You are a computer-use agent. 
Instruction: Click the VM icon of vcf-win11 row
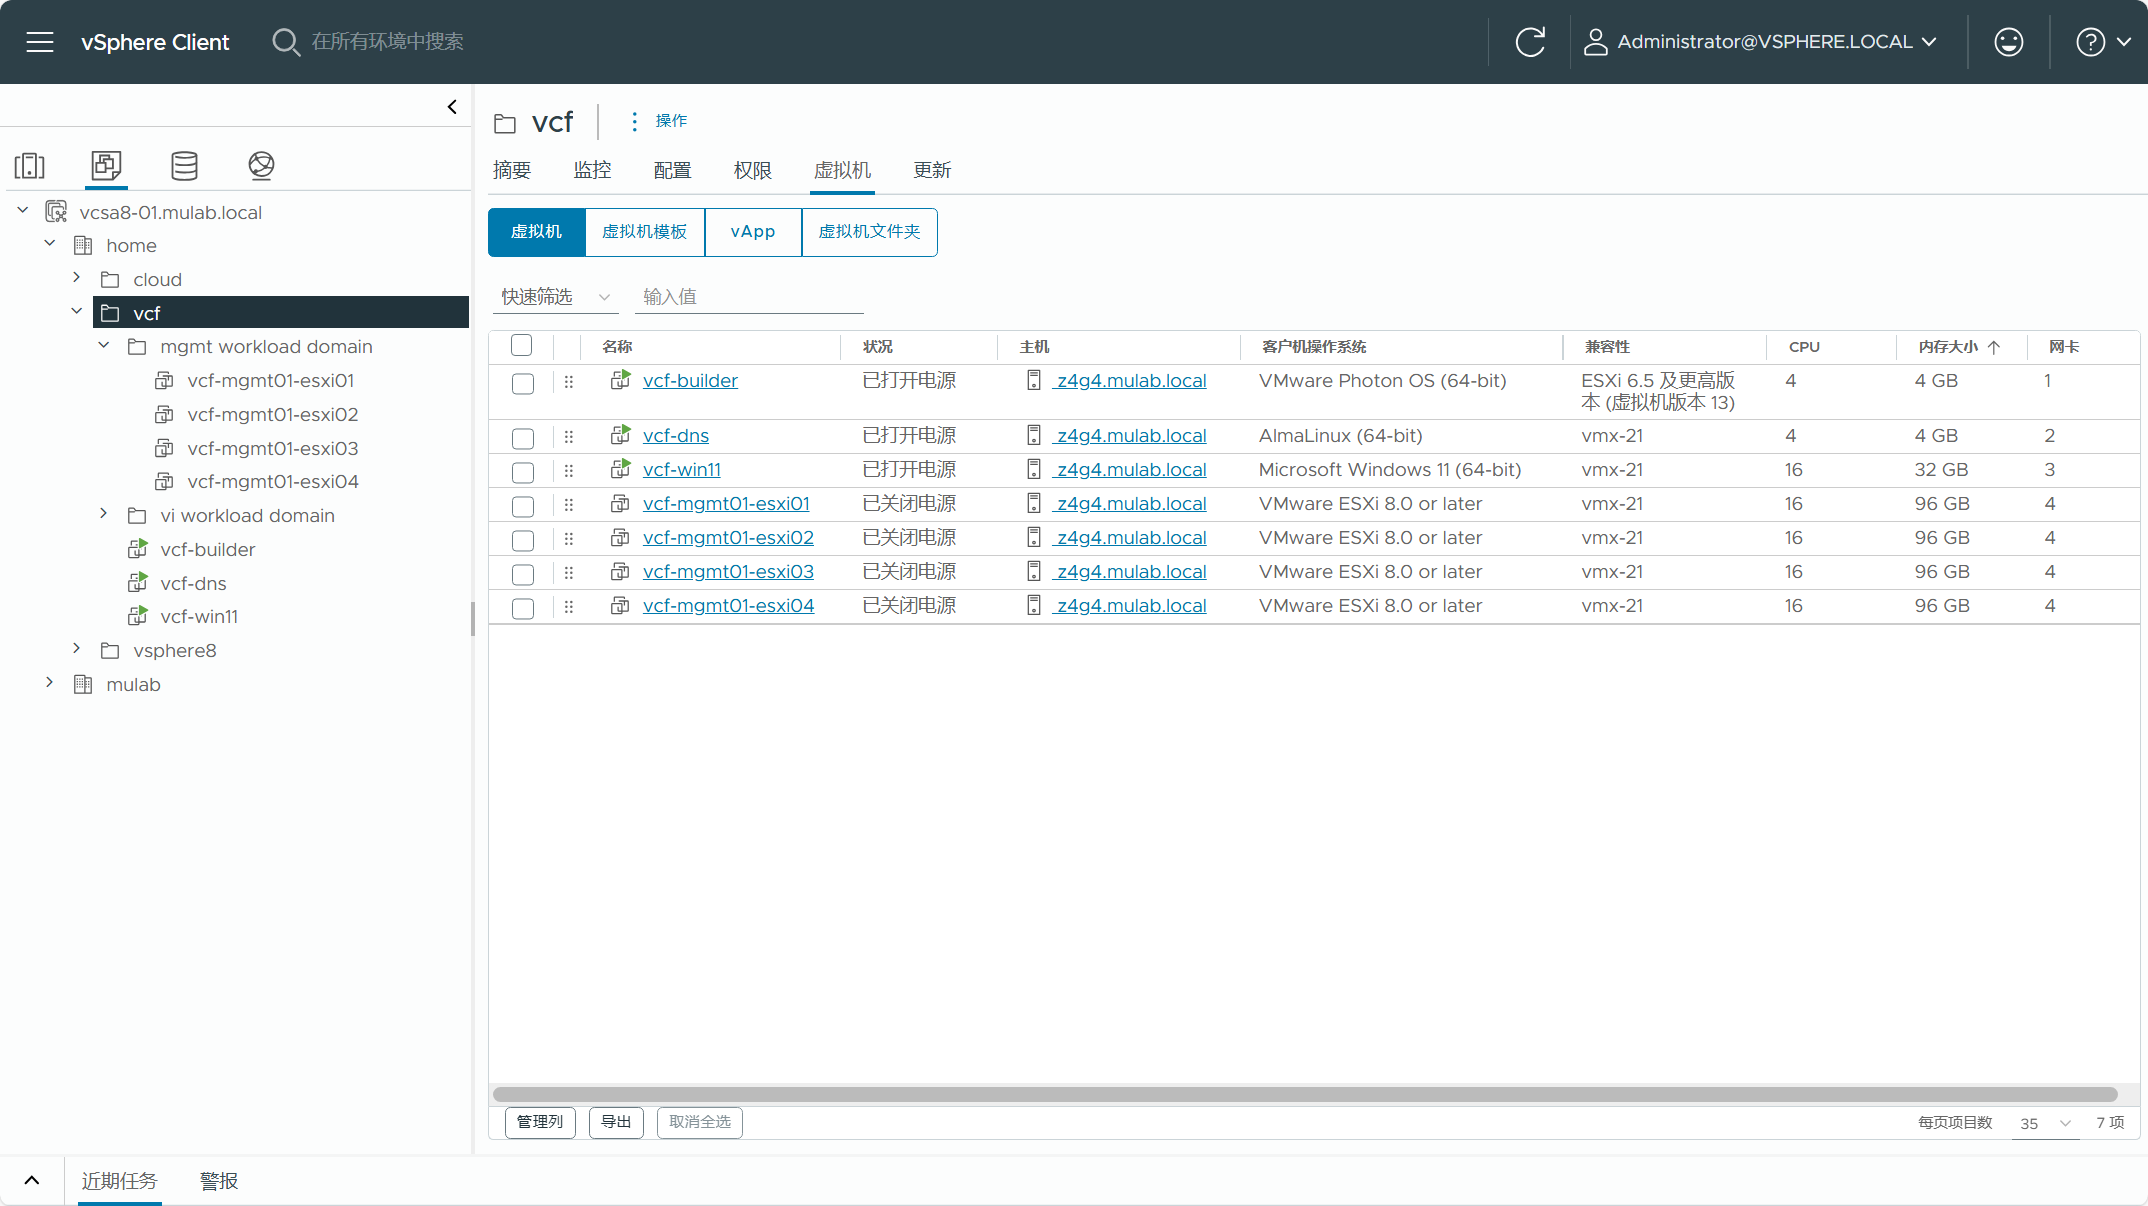(621, 469)
